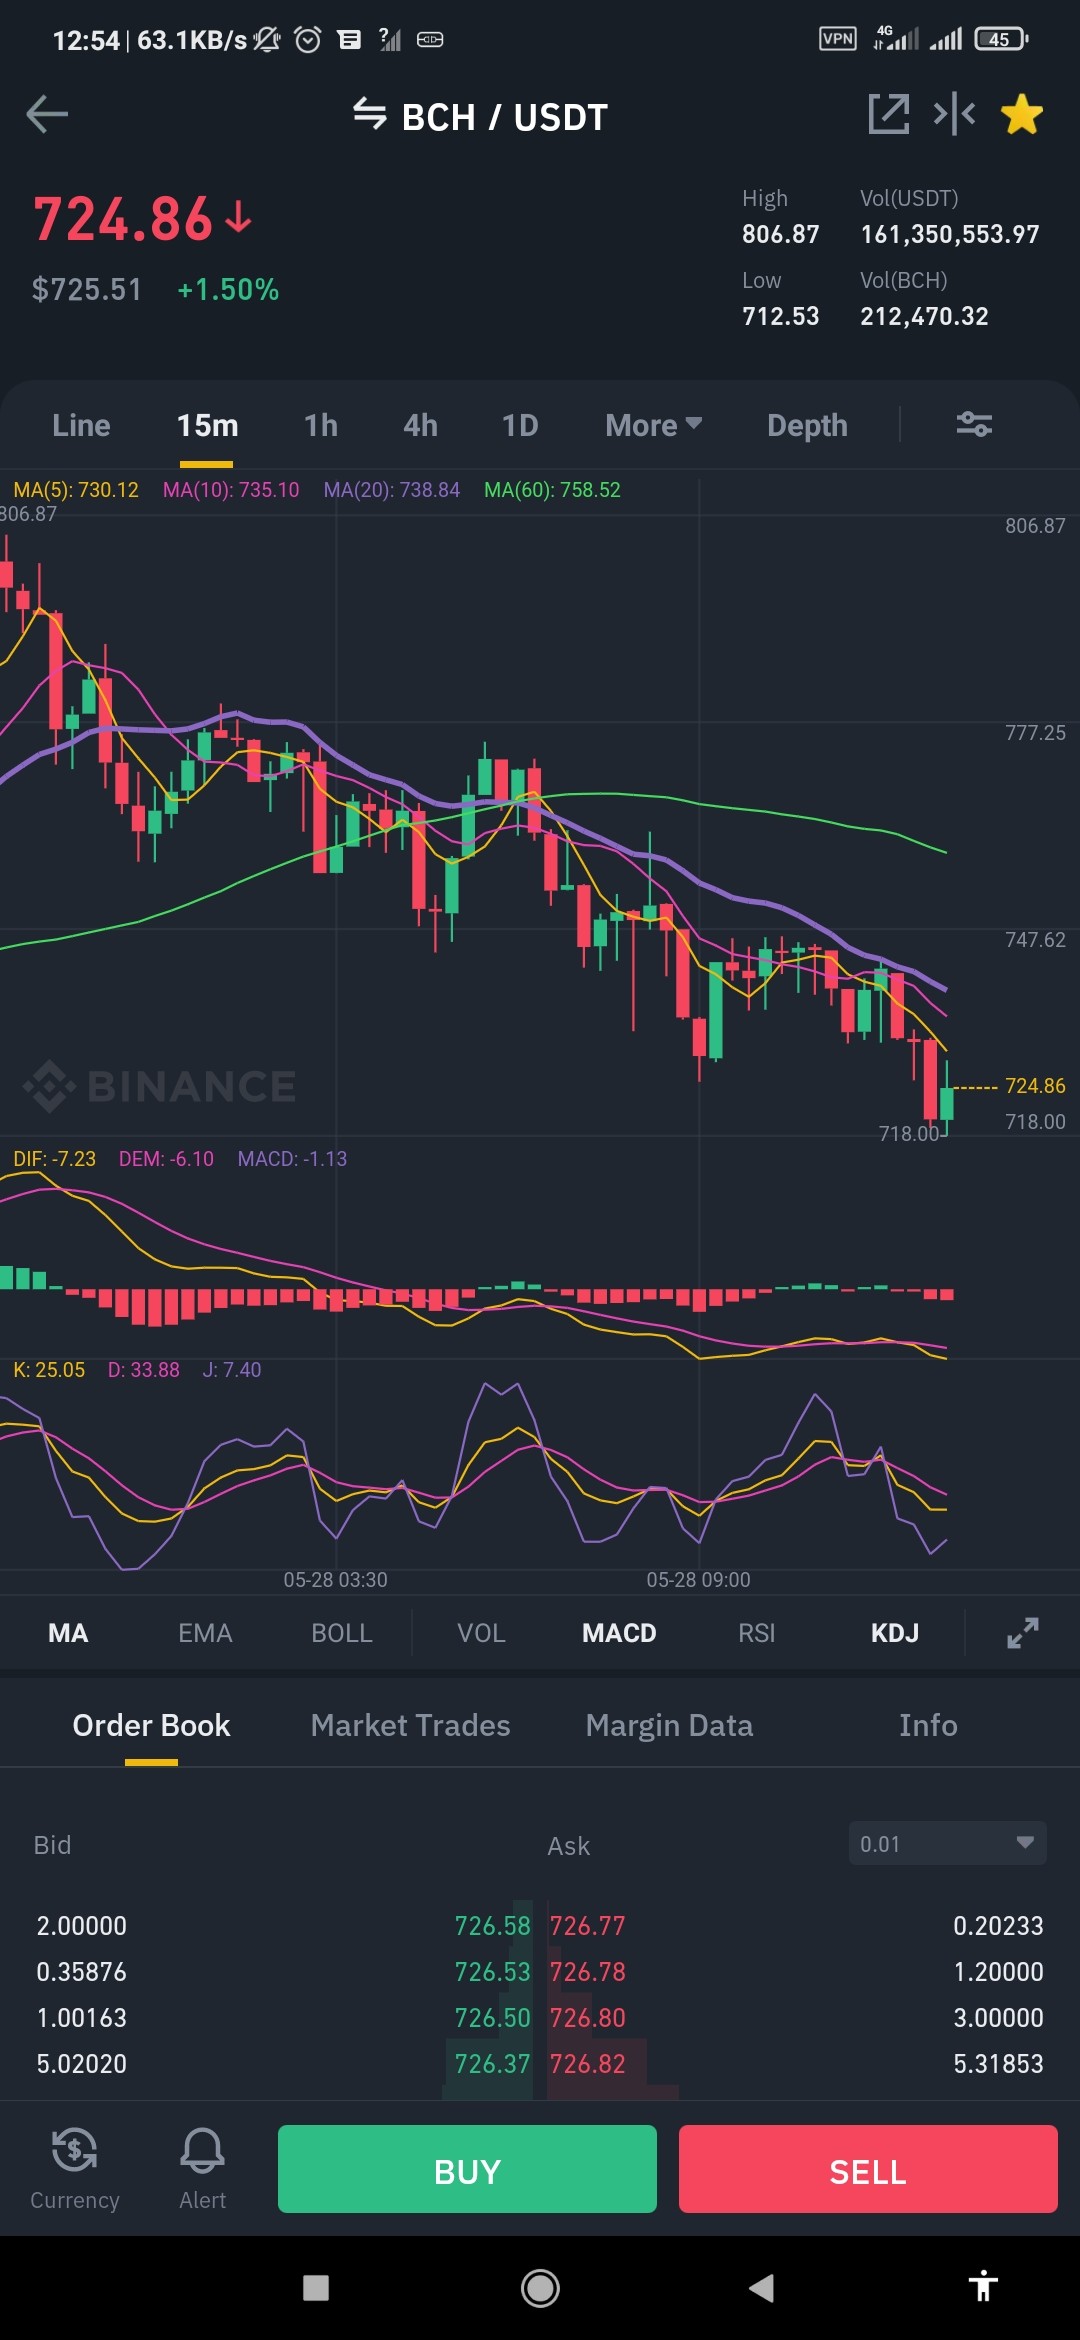Screen dimensions: 1080x2340
Task: Toggle the KDJ indicator
Action: click(x=894, y=1633)
